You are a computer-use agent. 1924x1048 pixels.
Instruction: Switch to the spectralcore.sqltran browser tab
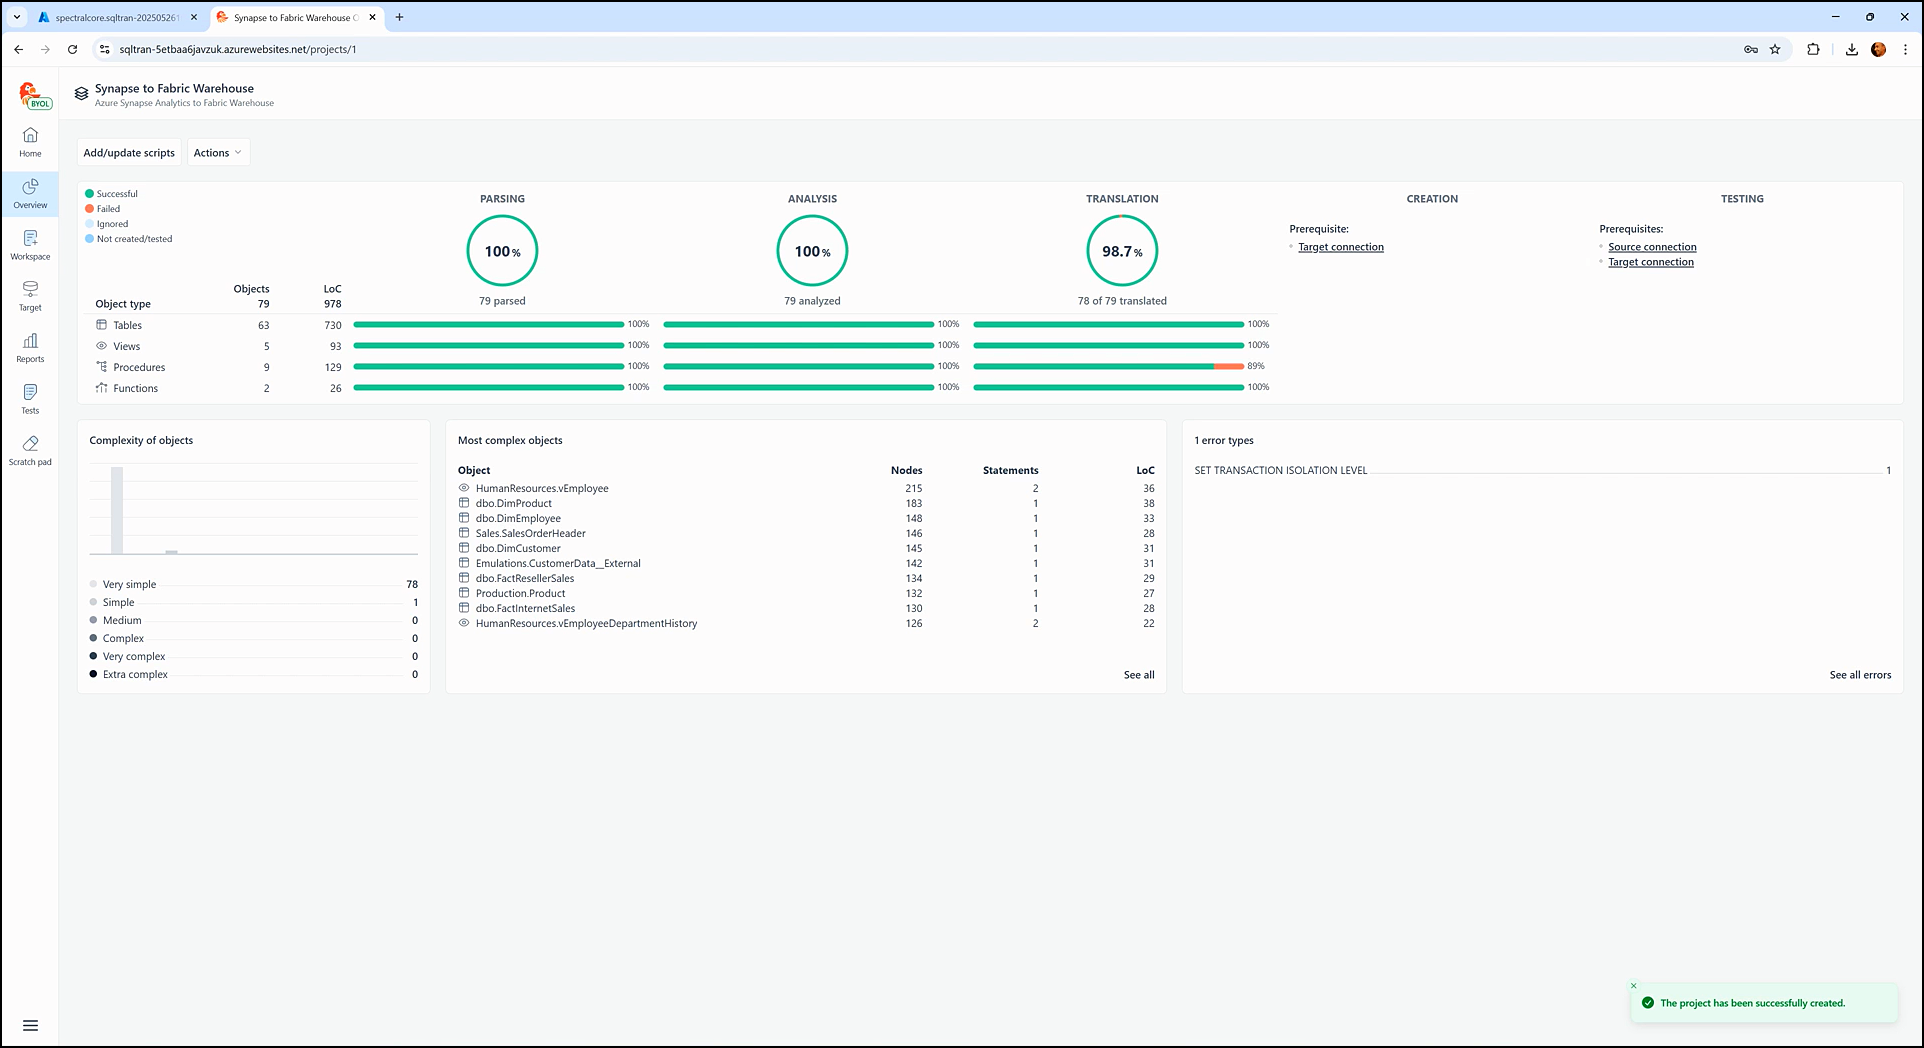coord(115,17)
